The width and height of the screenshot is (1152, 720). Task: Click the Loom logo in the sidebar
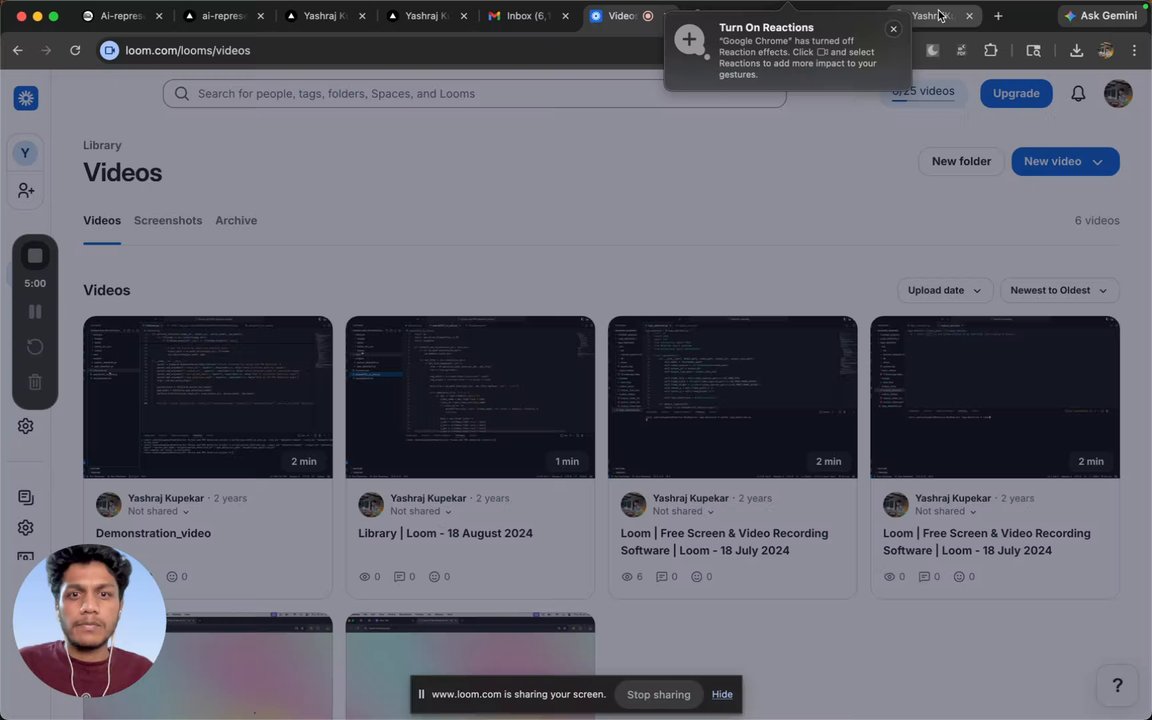26,98
